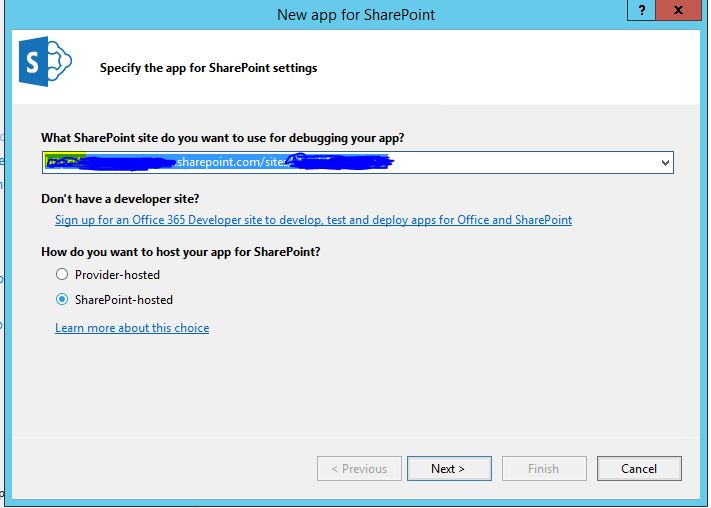The width and height of the screenshot is (711, 508).
Task: Open the Office 365 Developer site sign-up link
Action: coord(313,220)
